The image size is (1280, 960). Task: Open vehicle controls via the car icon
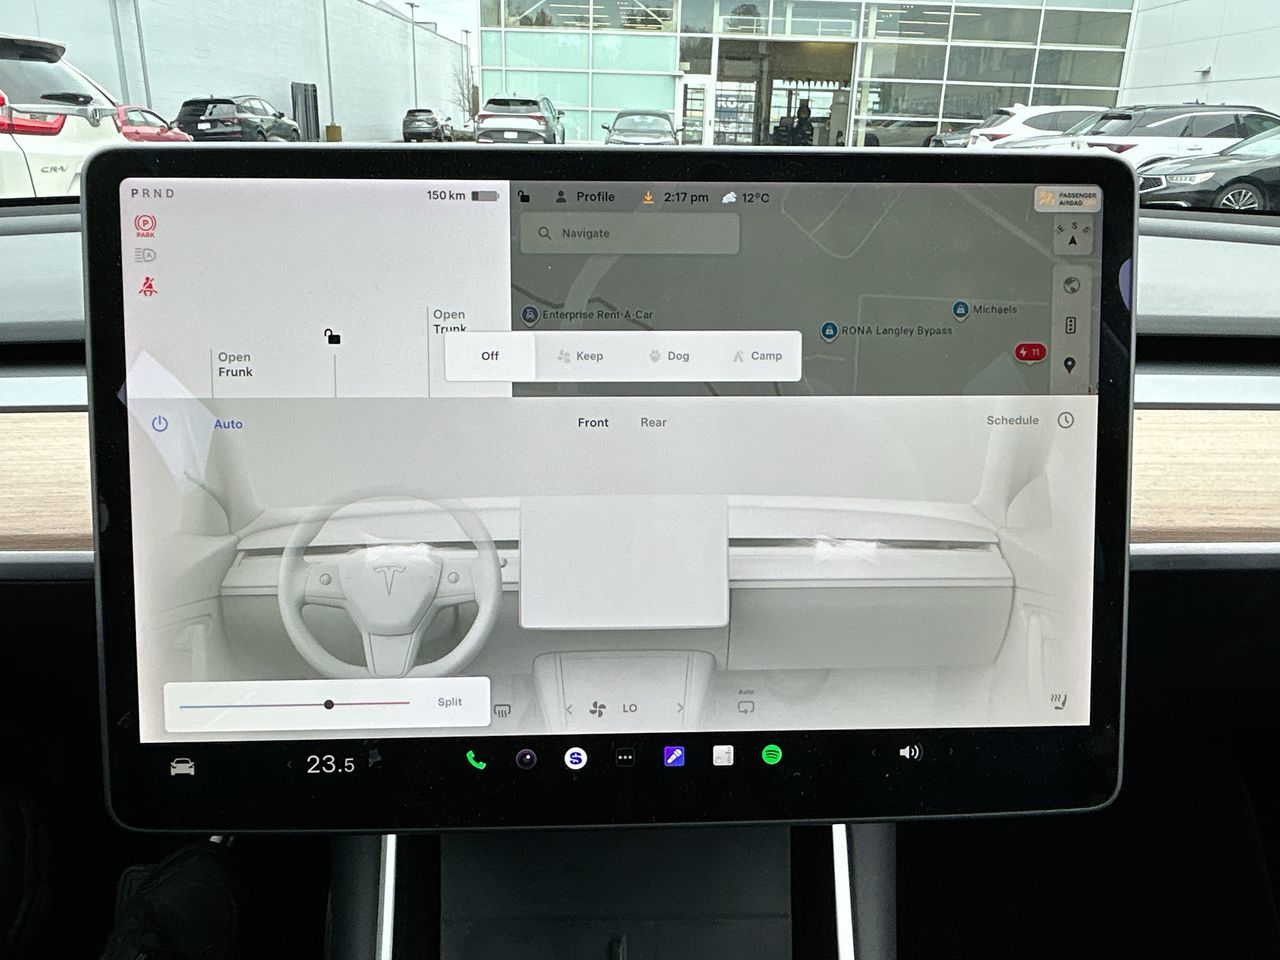(x=183, y=764)
